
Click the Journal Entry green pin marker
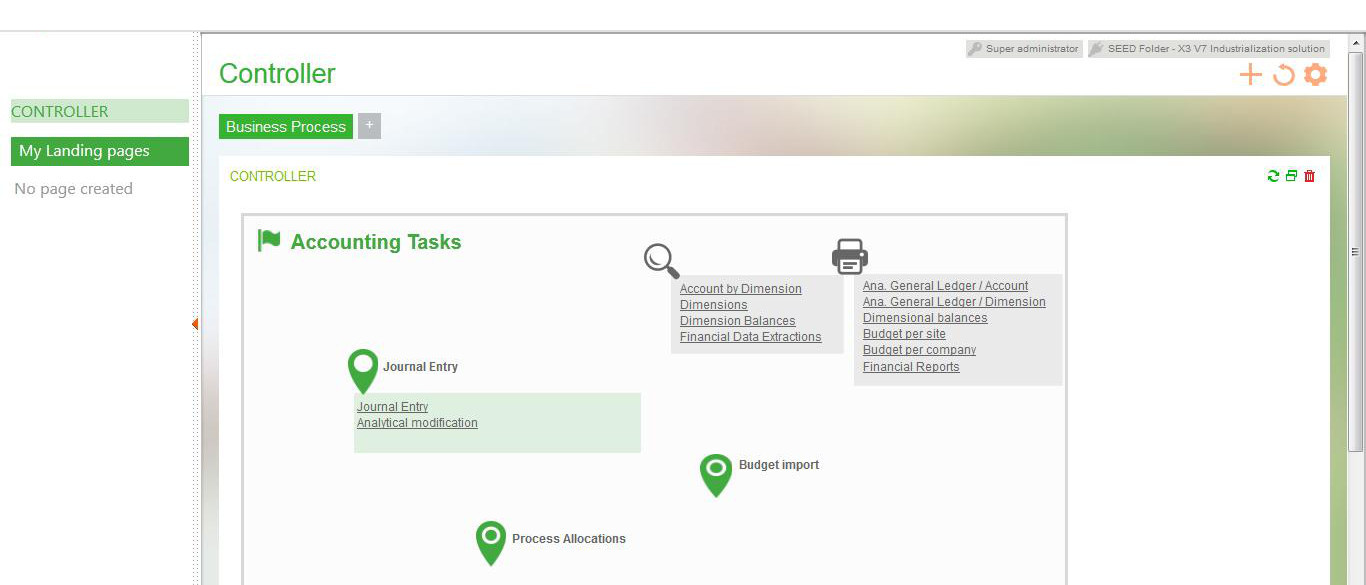(x=363, y=370)
